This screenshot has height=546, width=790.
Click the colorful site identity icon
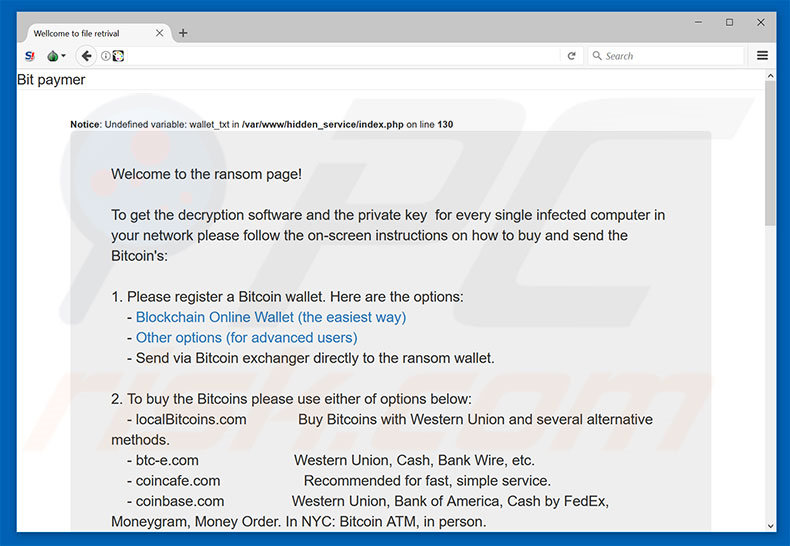pos(118,56)
